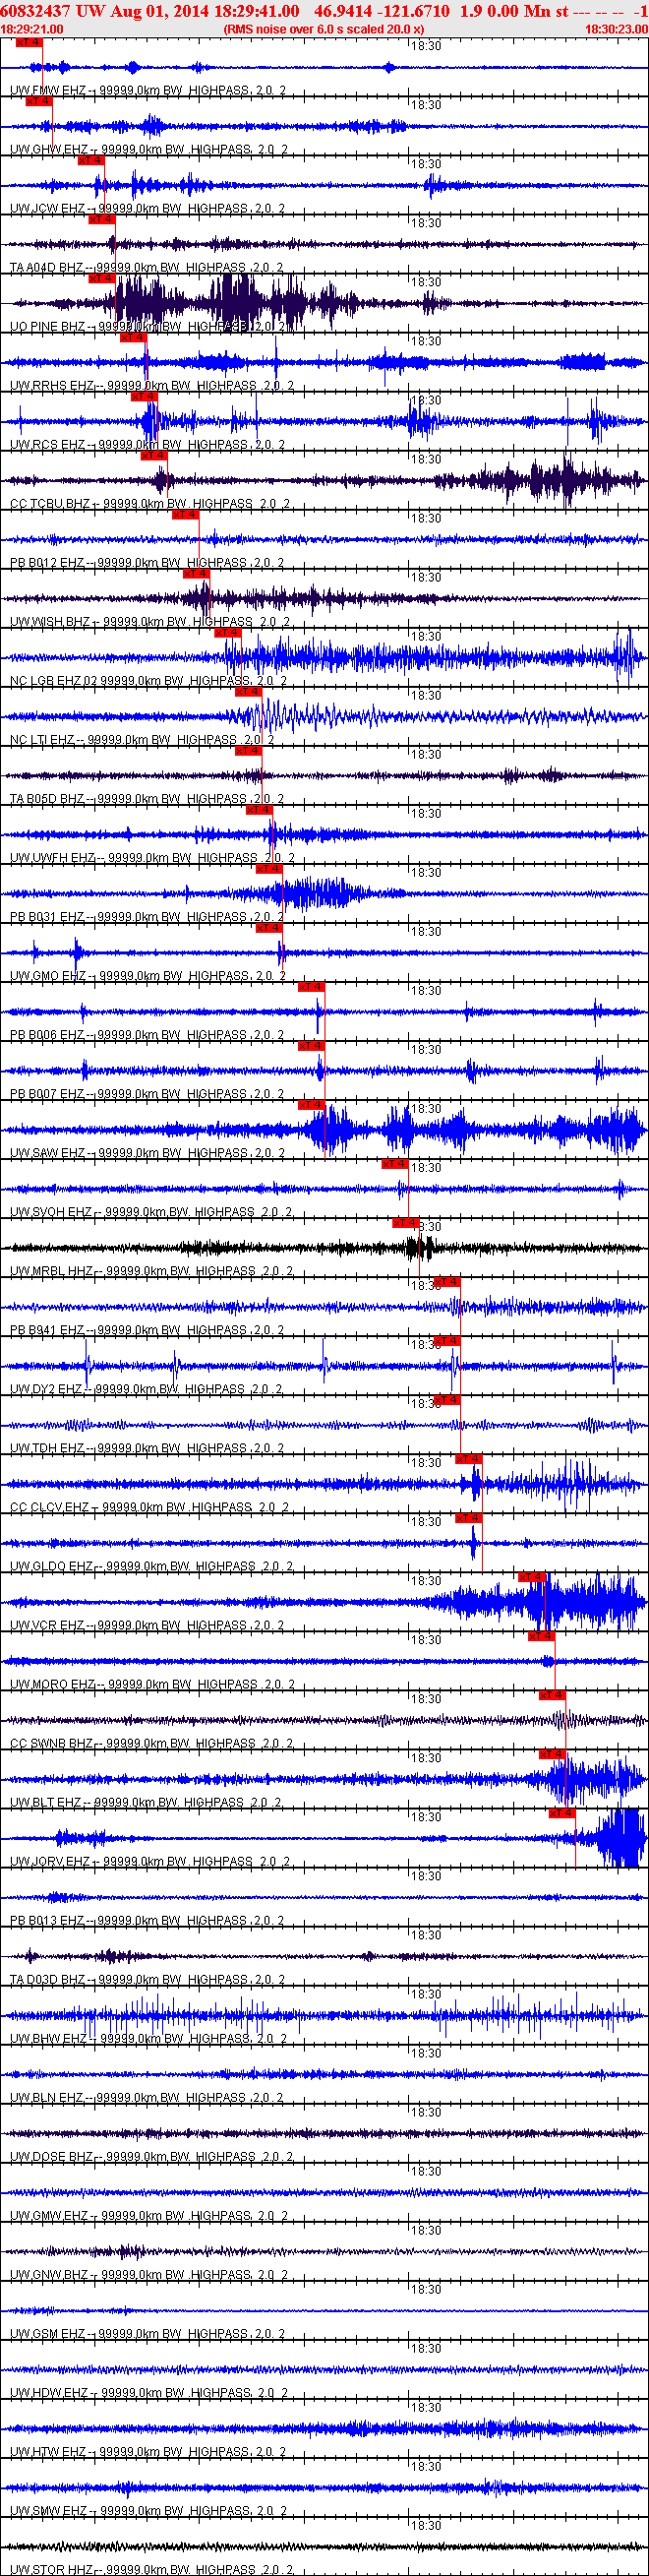
Task: Click the UW.GLDO EHZ station label
Action: [151, 1566]
